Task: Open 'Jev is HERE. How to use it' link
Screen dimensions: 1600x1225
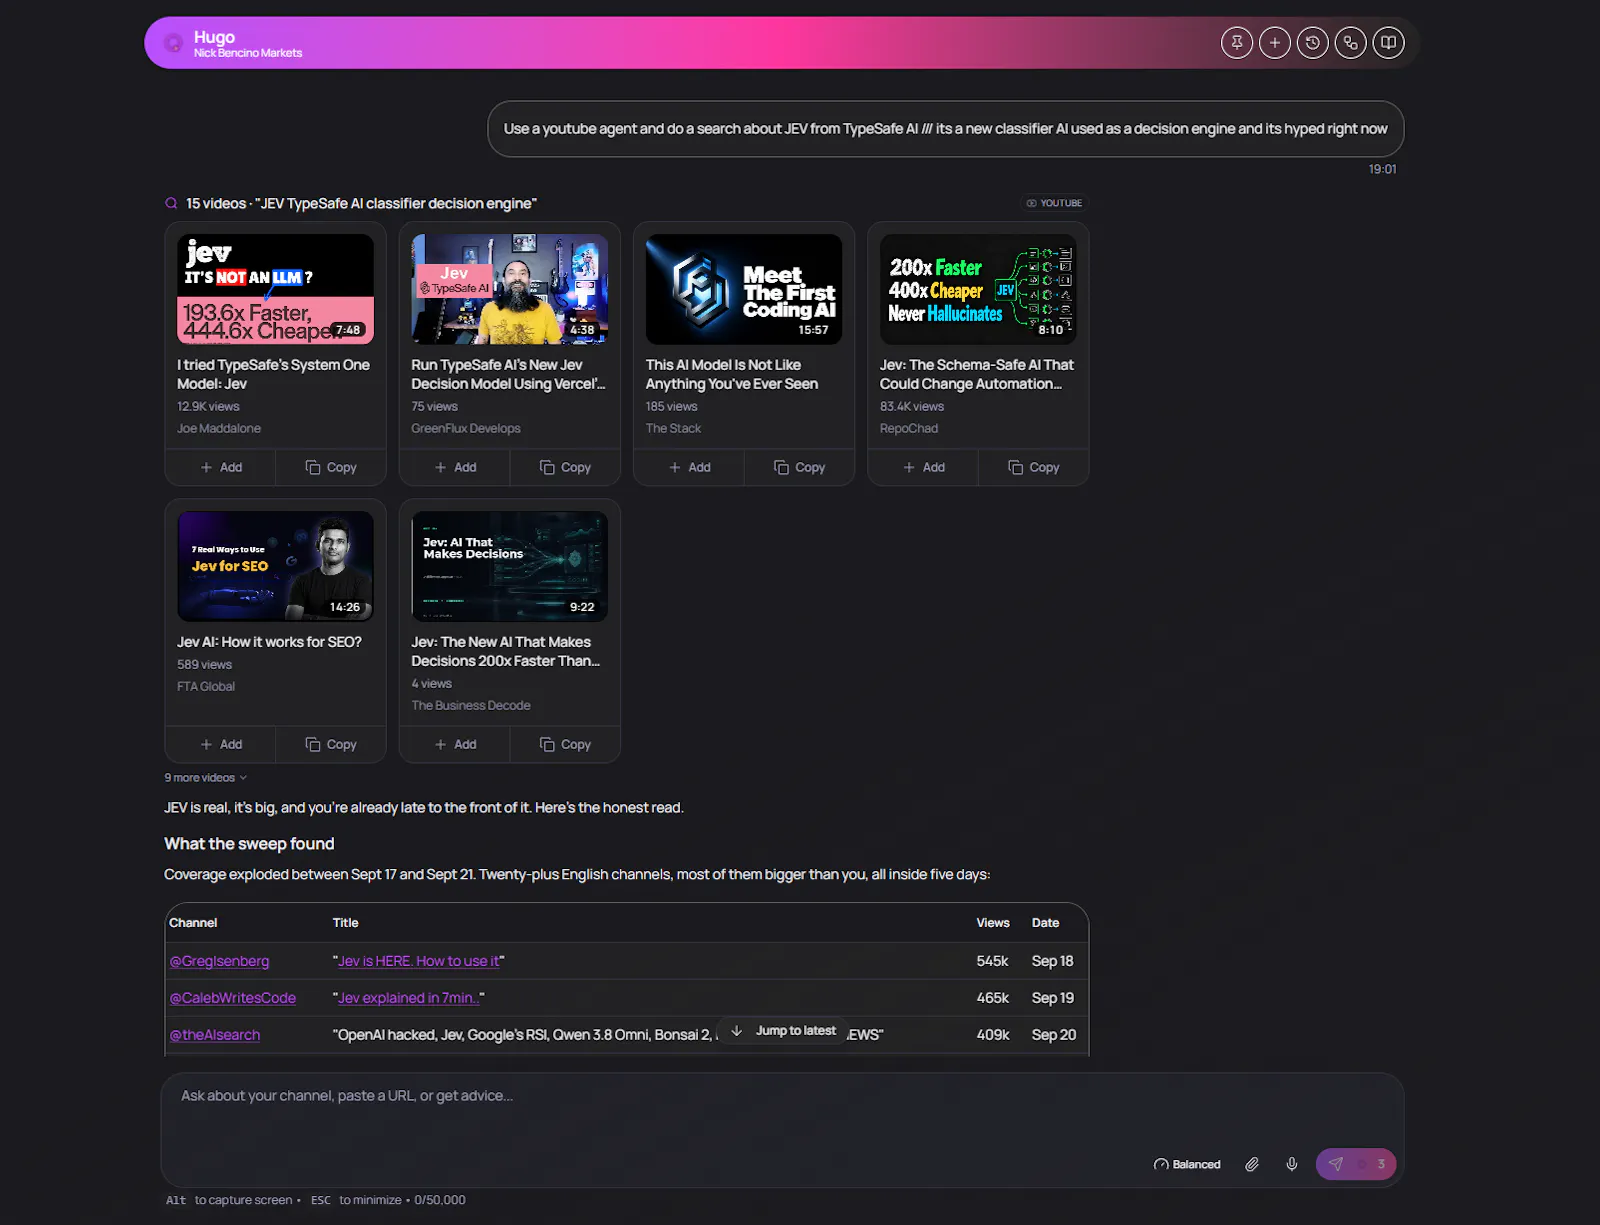Action: click(419, 961)
